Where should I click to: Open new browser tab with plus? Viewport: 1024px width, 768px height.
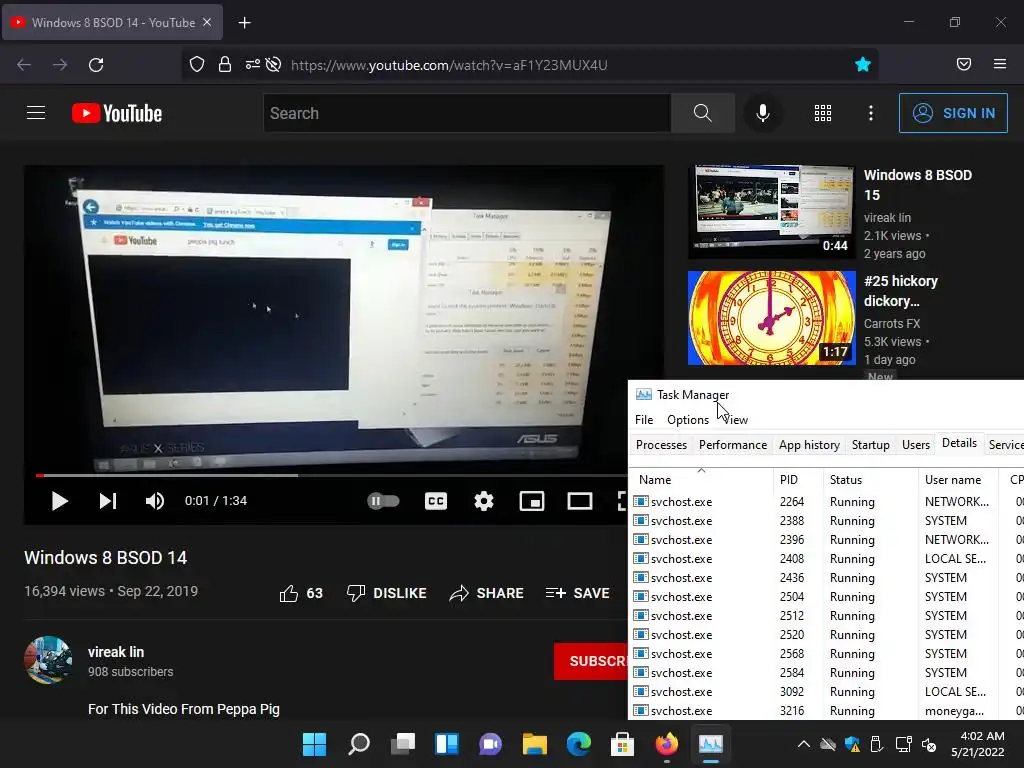click(244, 23)
